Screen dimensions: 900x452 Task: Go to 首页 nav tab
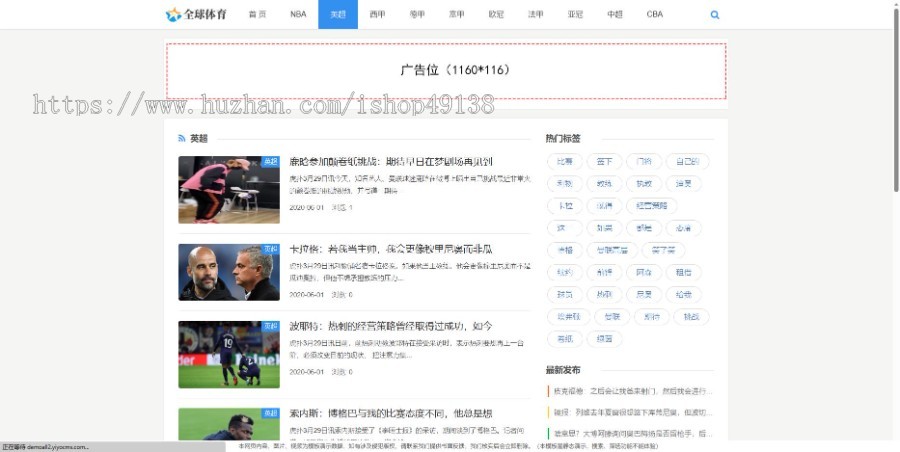pos(257,14)
